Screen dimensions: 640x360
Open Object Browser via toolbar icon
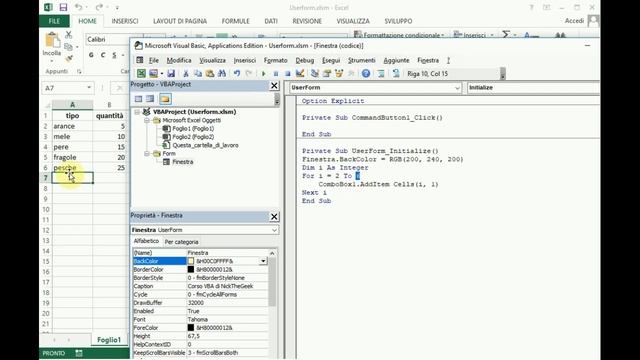[339, 73]
